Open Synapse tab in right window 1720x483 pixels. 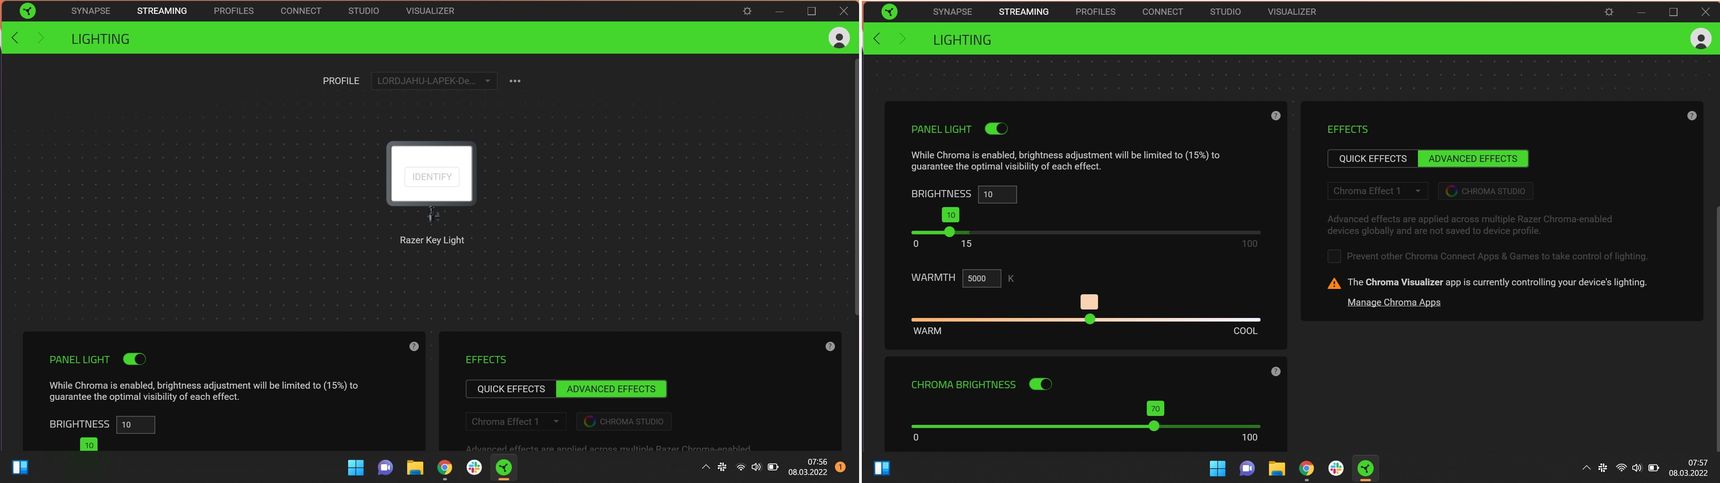click(952, 12)
